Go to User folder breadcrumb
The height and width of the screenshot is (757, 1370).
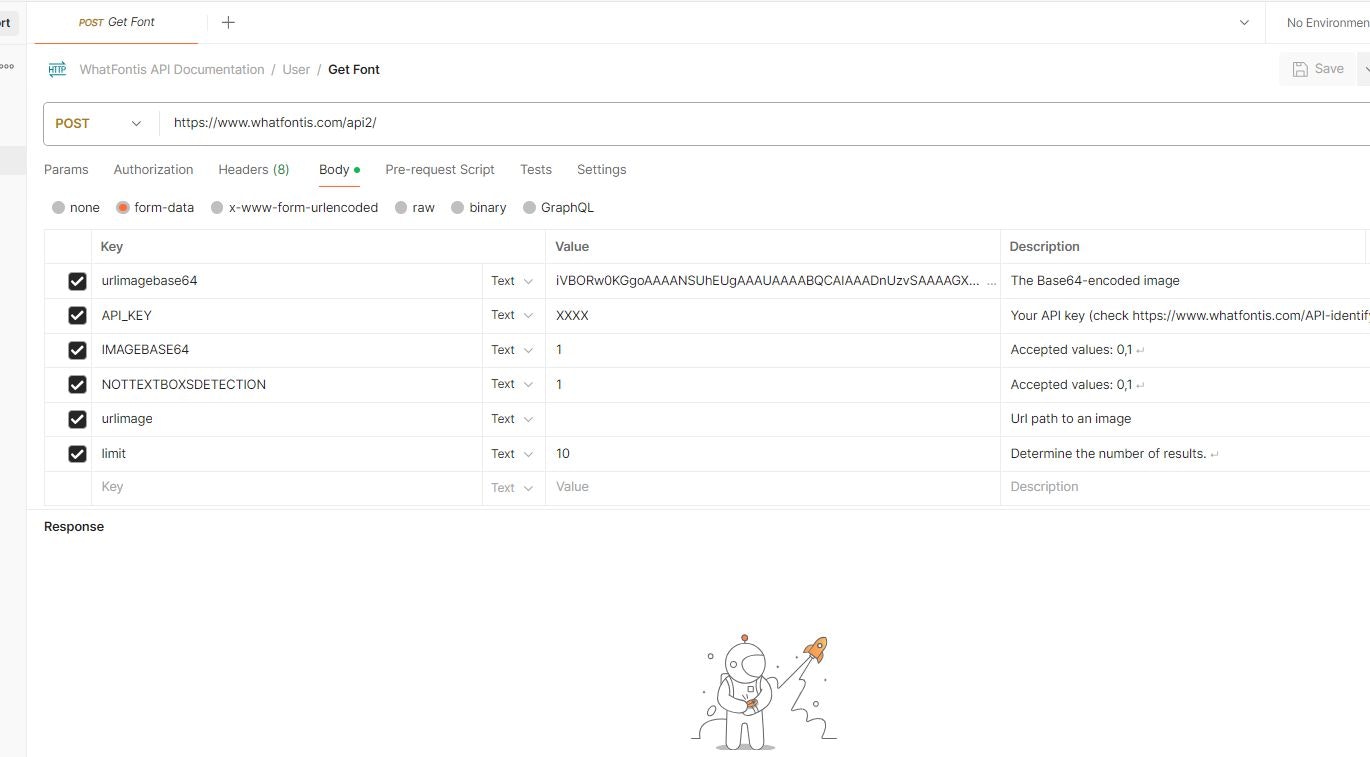[x=296, y=70]
